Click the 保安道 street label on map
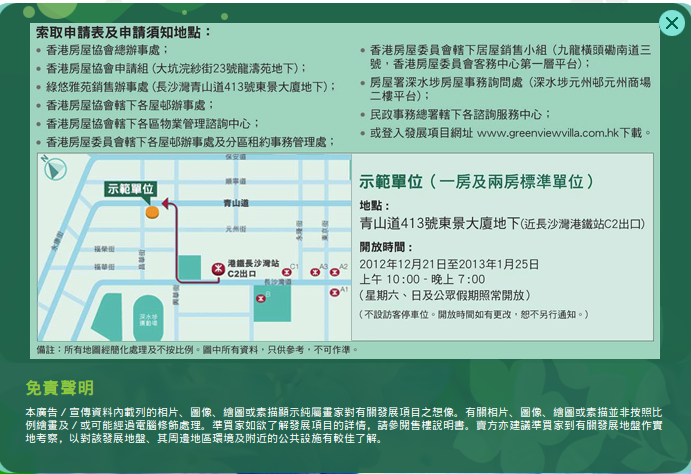Viewport: 691px width, 474px height. (236, 157)
